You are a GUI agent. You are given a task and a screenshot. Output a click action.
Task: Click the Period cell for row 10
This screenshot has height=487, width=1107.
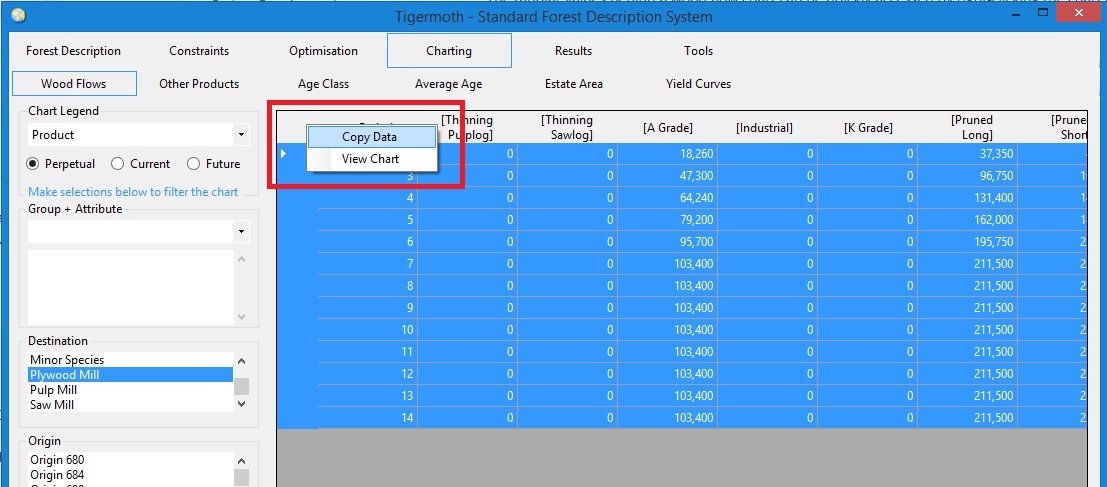point(367,330)
